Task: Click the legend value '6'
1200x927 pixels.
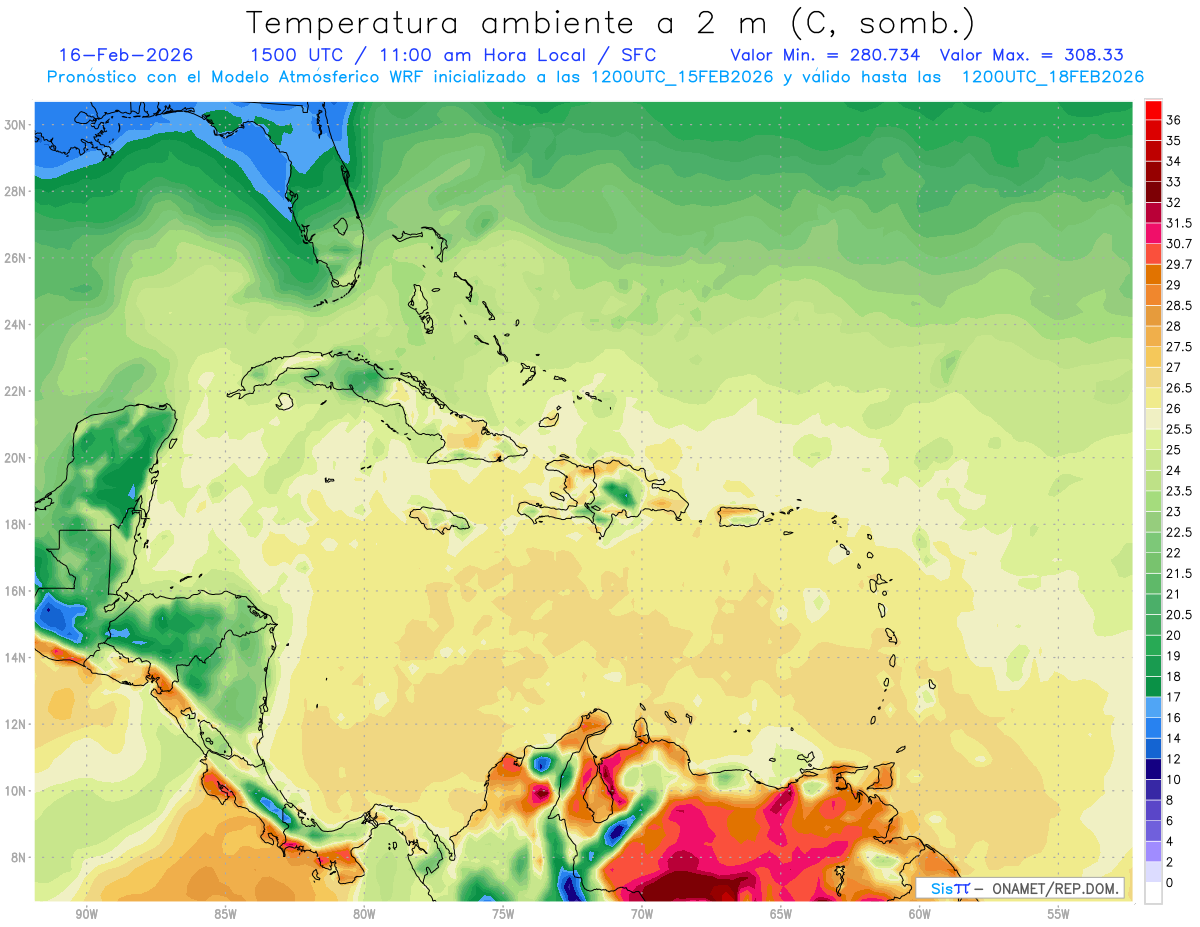Action: 1171,820
